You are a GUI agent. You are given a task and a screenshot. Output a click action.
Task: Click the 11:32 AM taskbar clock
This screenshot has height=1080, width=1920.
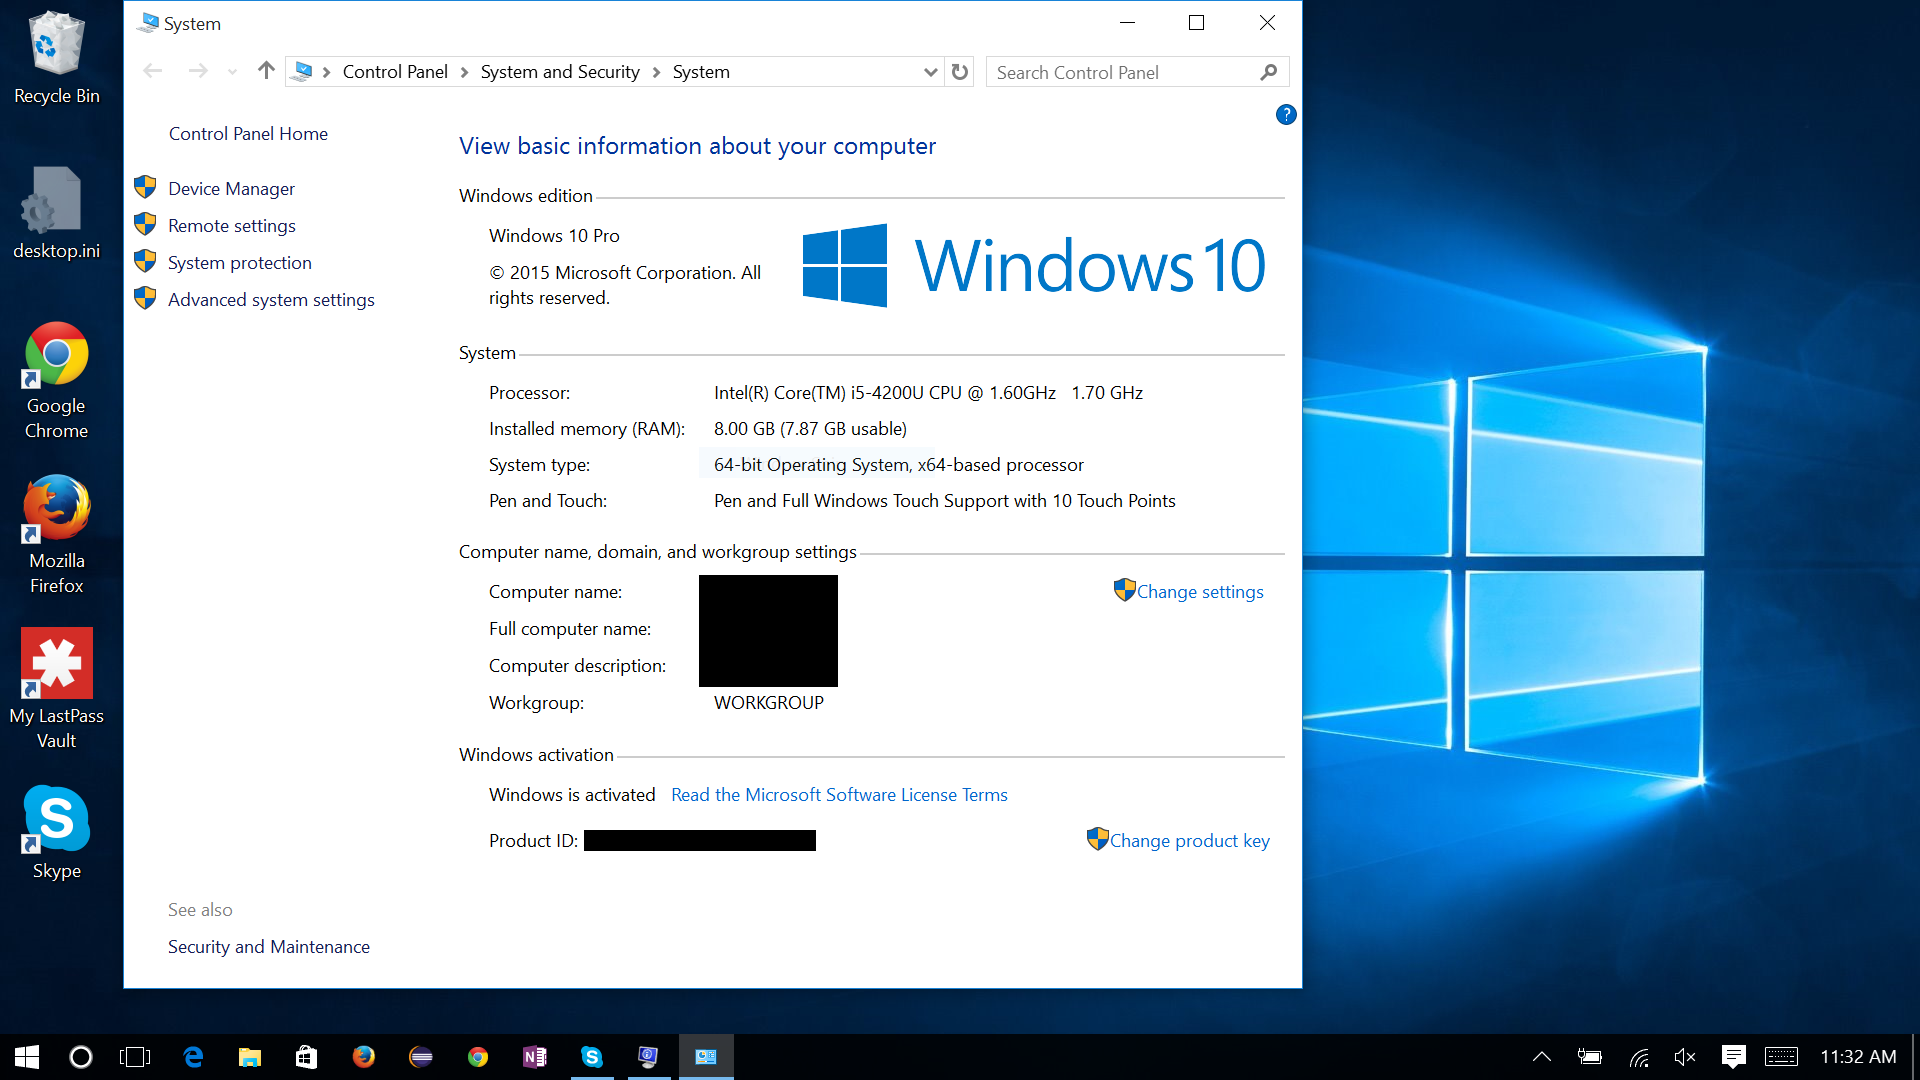[1858, 1057]
